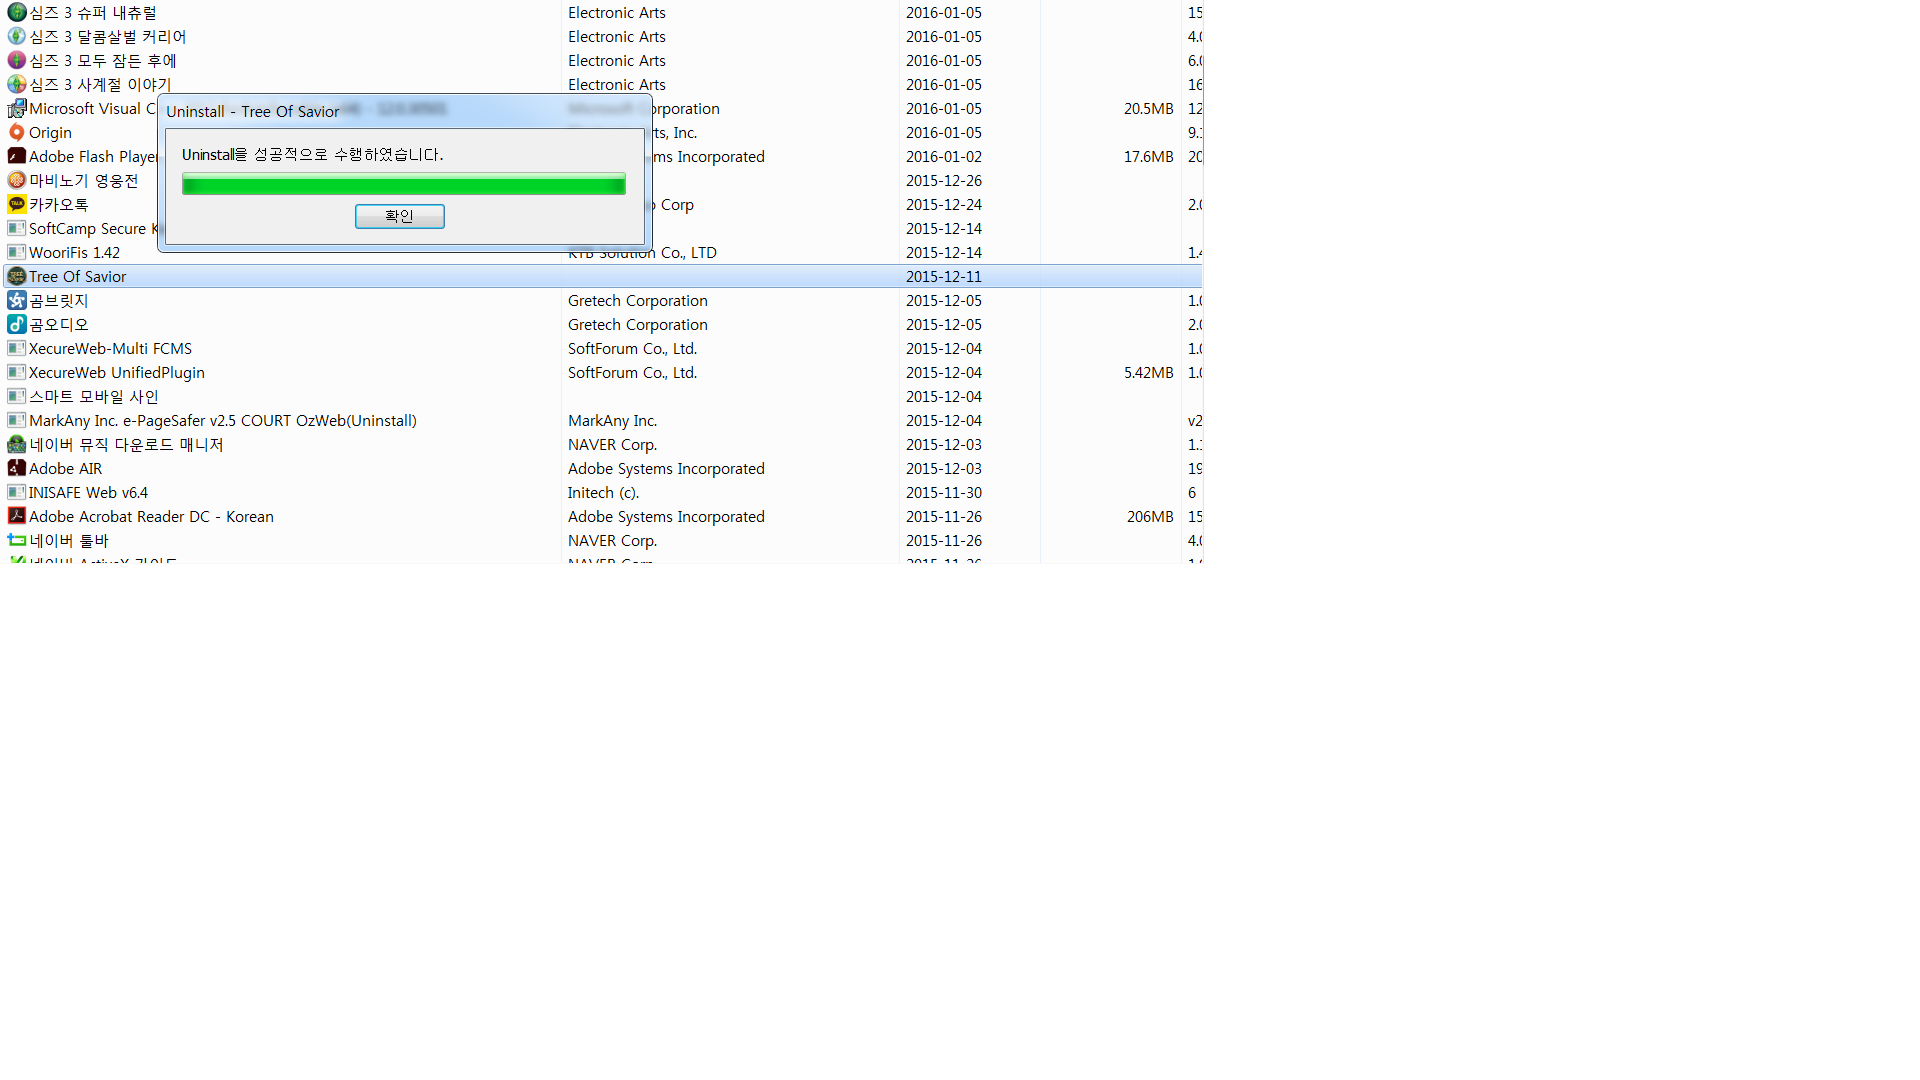The width and height of the screenshot is (1920, 1080).
Task: Select the Adobe AIR program name
Action: click(65, 469)
